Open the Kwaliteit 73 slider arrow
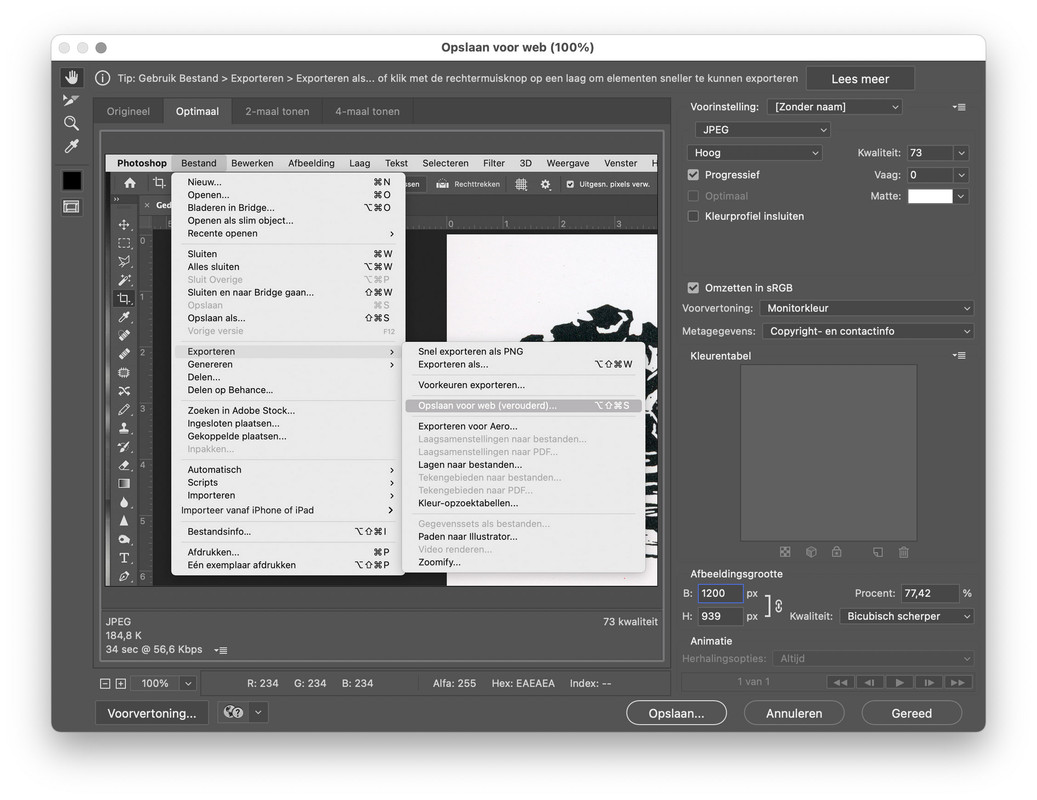 pos(962,153)
